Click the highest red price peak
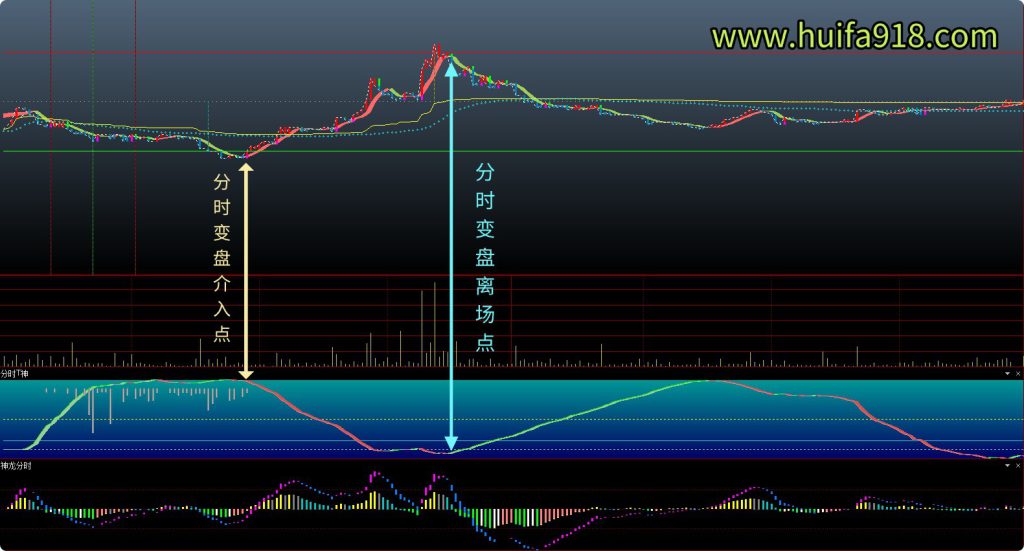 (x=436, y=48)
